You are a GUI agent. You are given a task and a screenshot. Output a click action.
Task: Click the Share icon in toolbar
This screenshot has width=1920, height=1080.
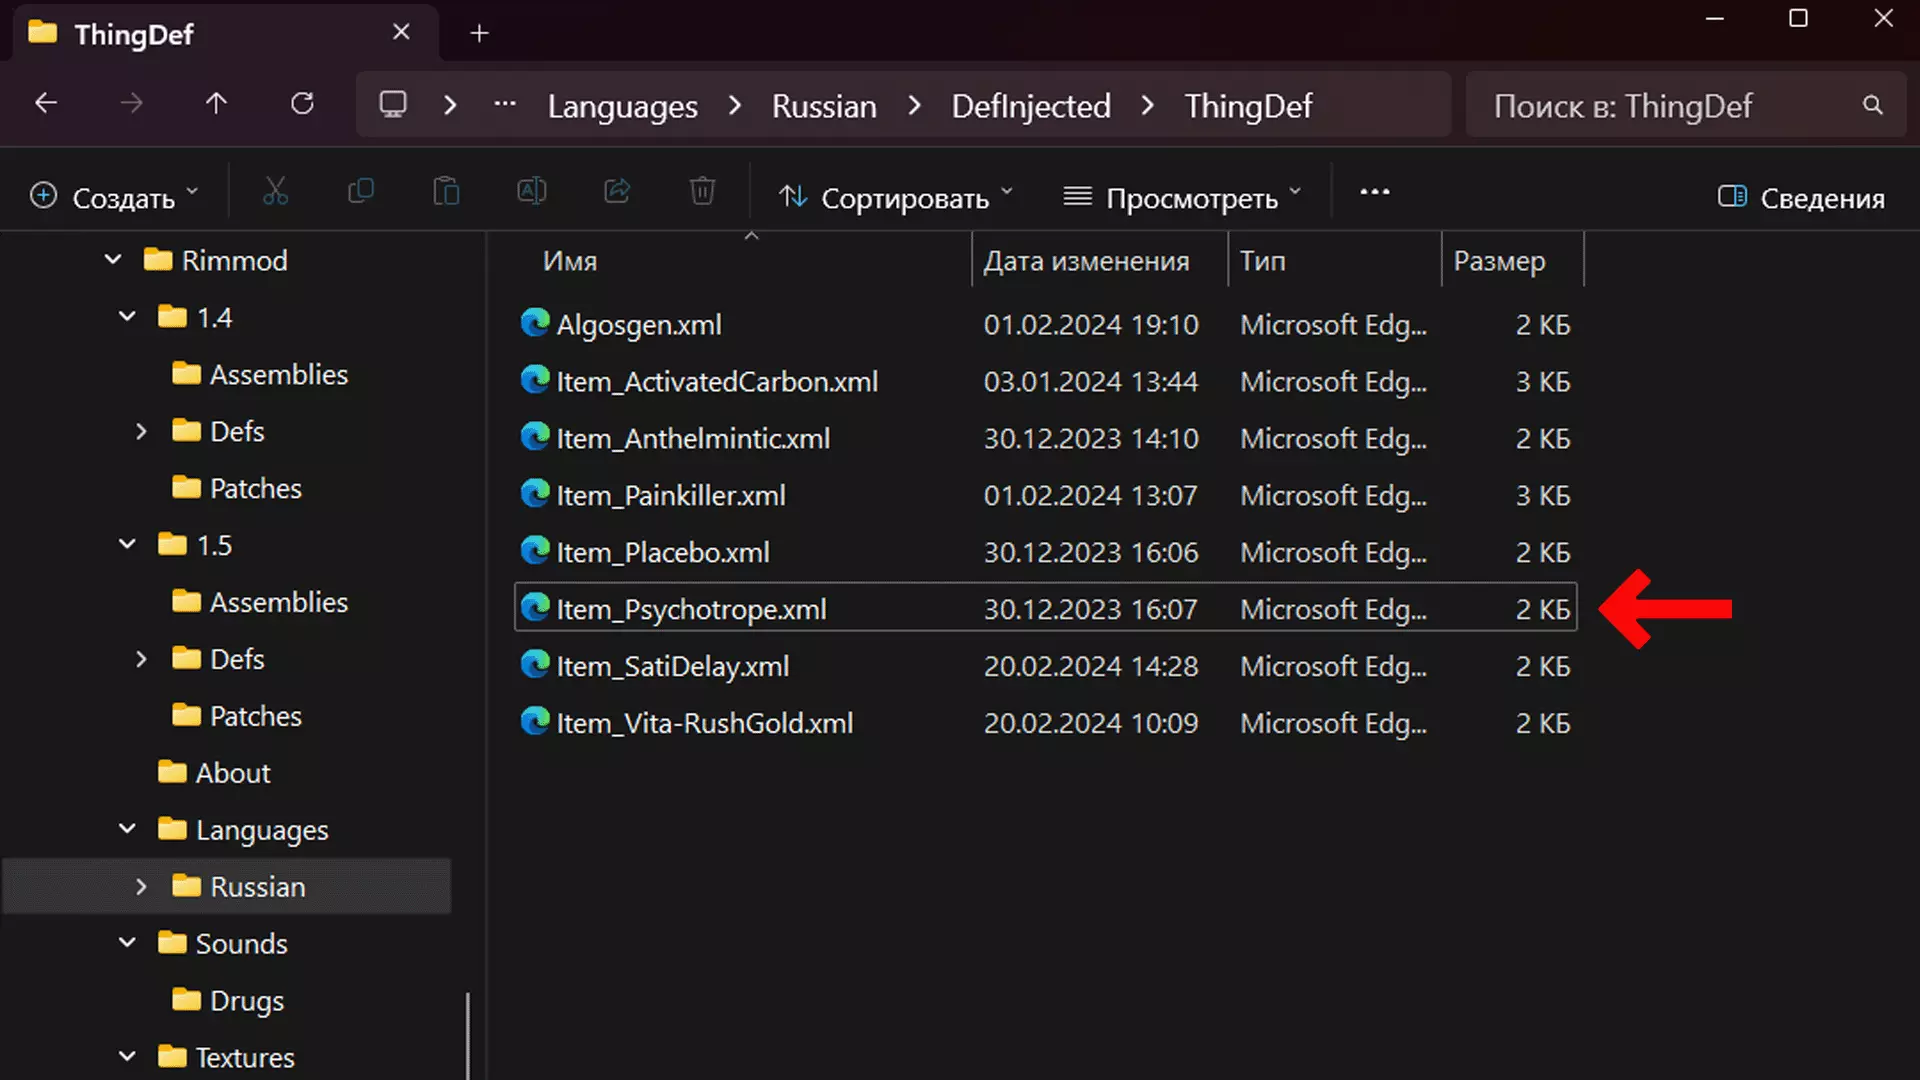point(617,192)
